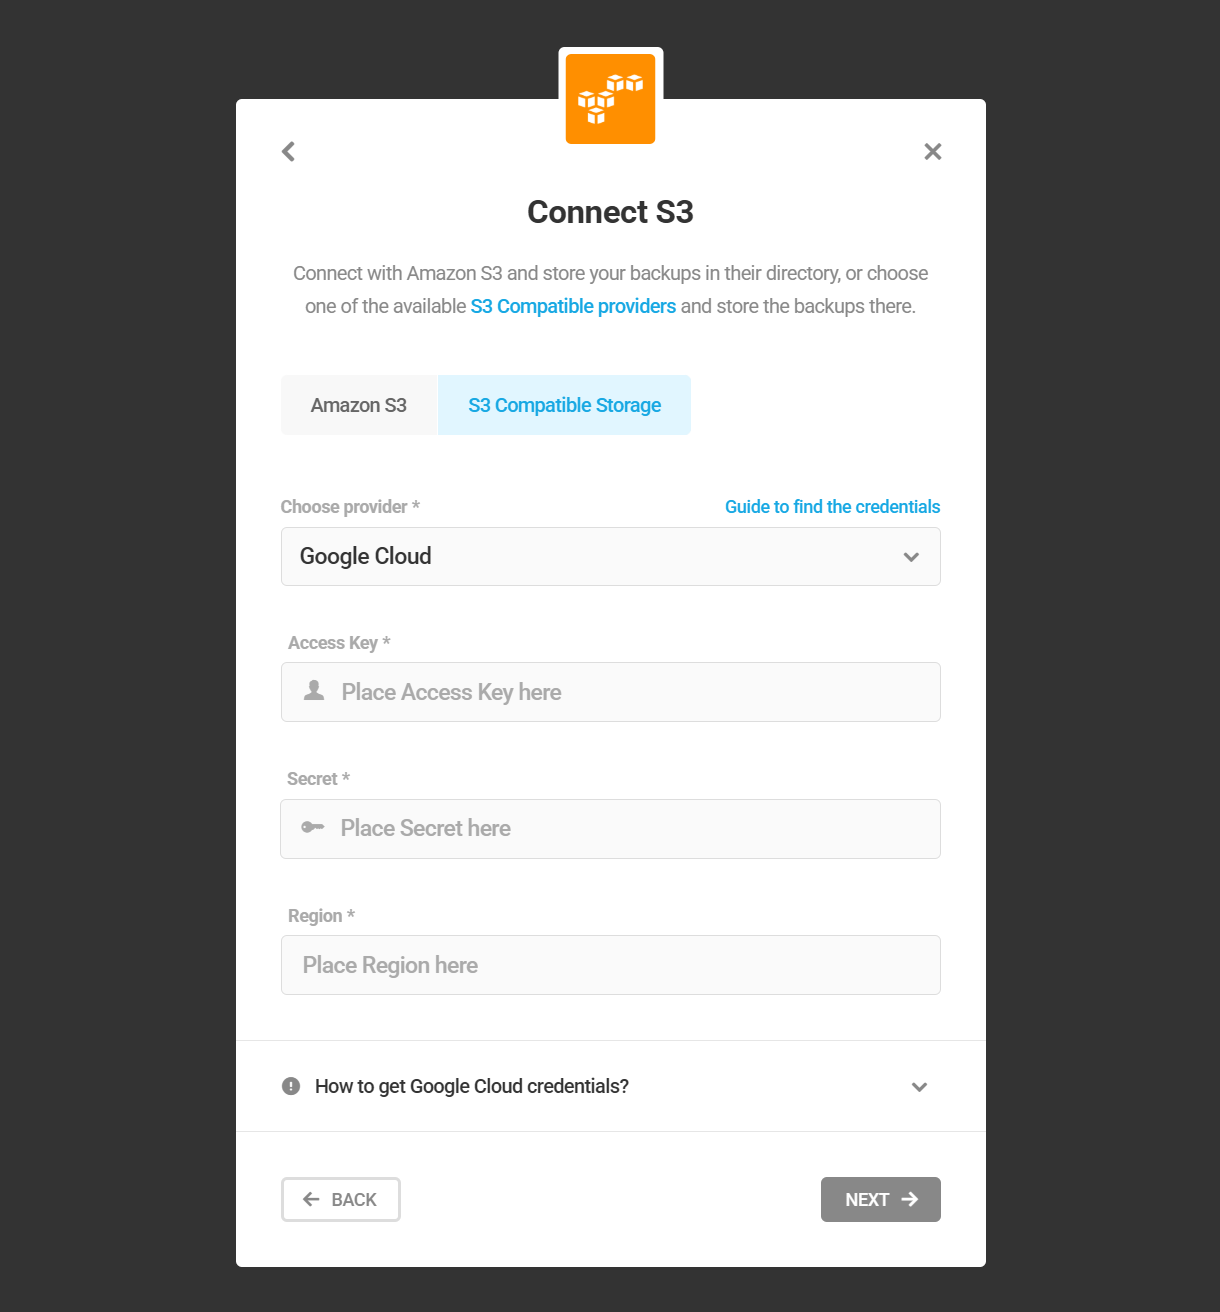Click the Place Secret here field
Screen dimensions: 1220x1312
point(610,828)
